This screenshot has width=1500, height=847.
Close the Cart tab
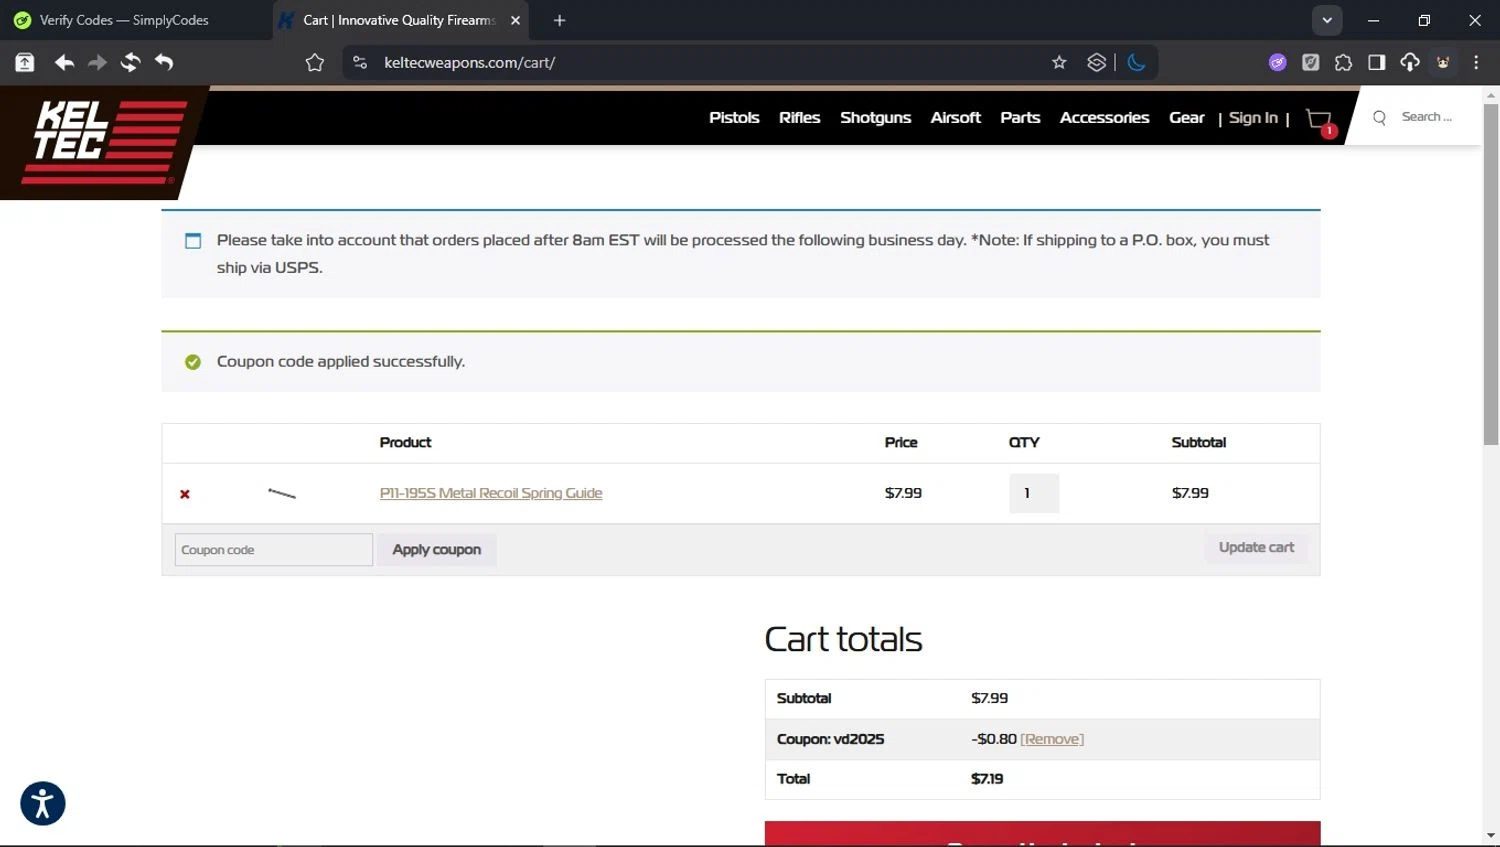click(x=516, y=20)
